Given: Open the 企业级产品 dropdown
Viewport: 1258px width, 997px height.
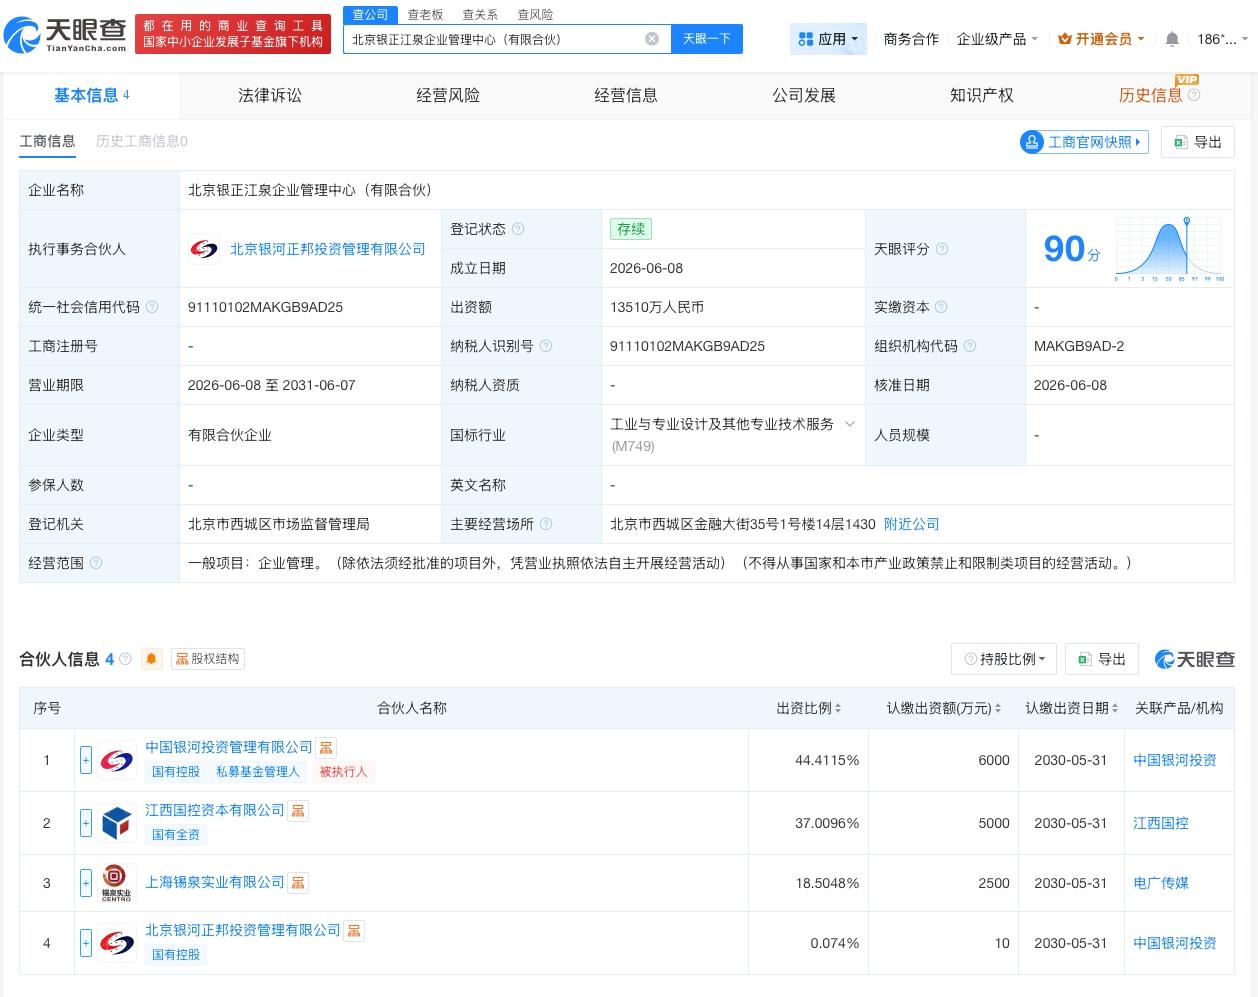Looking at the screenshot, I should 997,39.
